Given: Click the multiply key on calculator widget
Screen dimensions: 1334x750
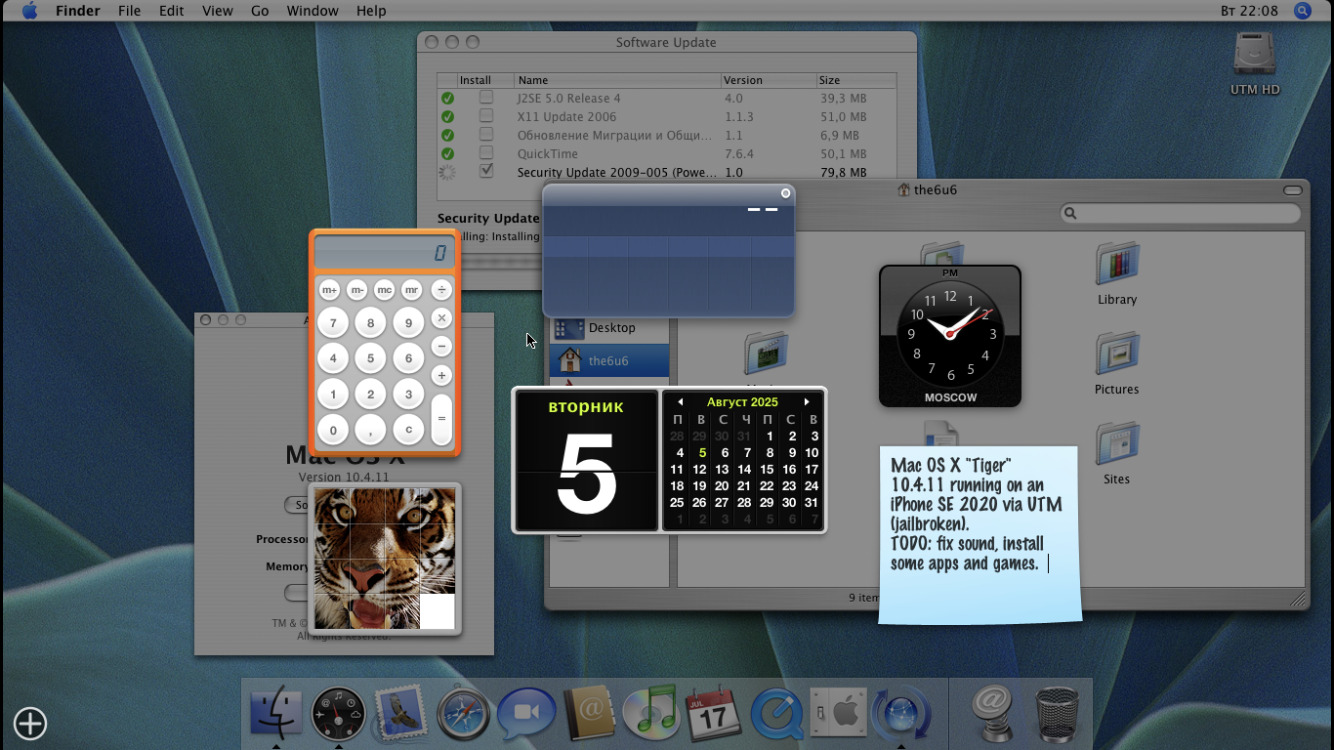Looking at the screenshot, I should click(441, 318).
